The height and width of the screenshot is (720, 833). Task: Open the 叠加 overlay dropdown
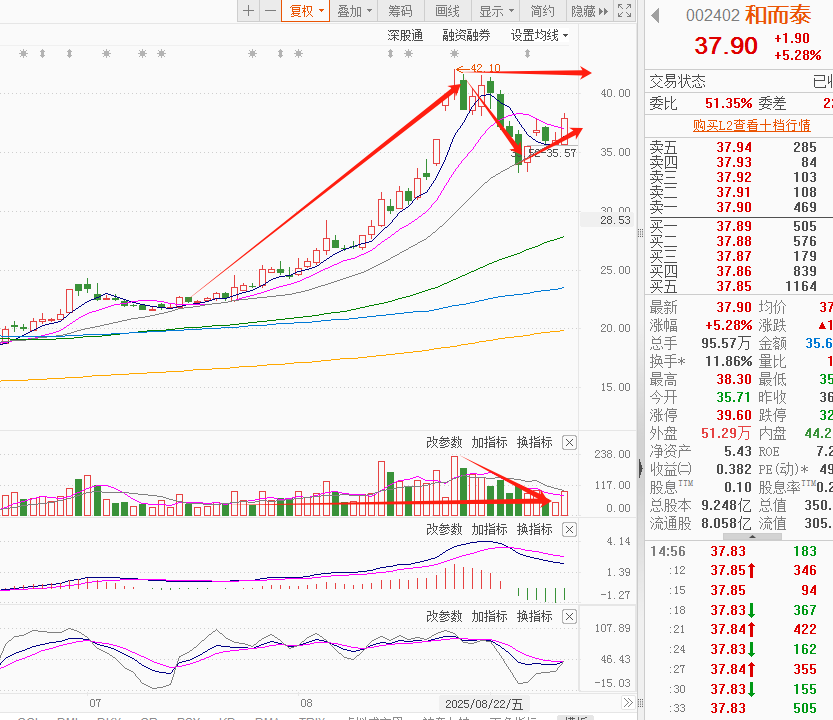click(354, 11)
